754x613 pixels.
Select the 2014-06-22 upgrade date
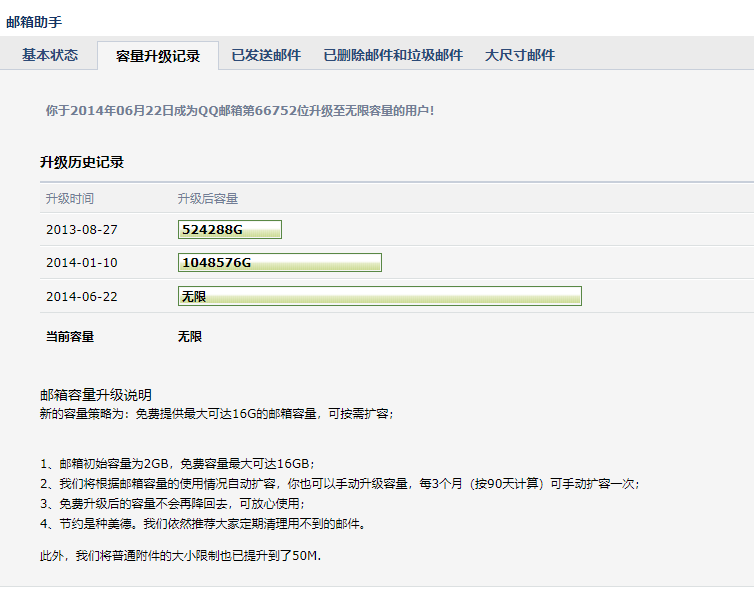point(82,297)
